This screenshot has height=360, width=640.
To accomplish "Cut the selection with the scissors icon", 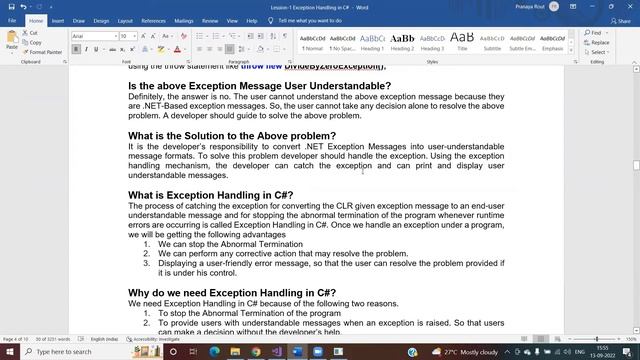I will (x=30, y=33).
